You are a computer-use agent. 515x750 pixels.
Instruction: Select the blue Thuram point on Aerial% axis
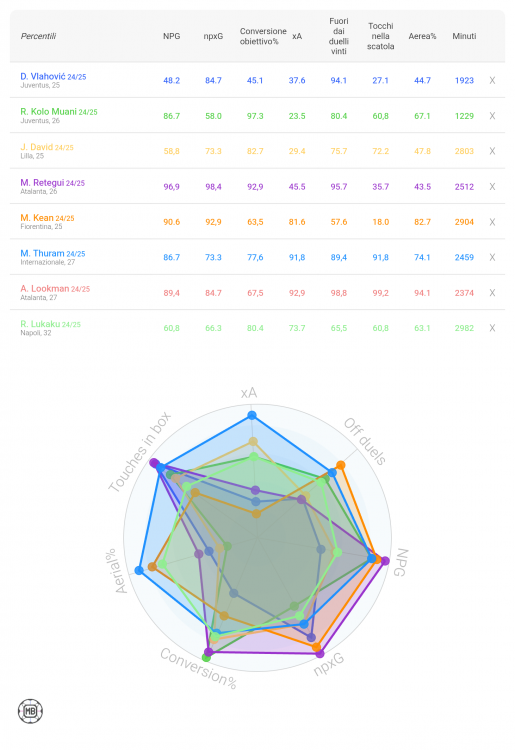139,571
